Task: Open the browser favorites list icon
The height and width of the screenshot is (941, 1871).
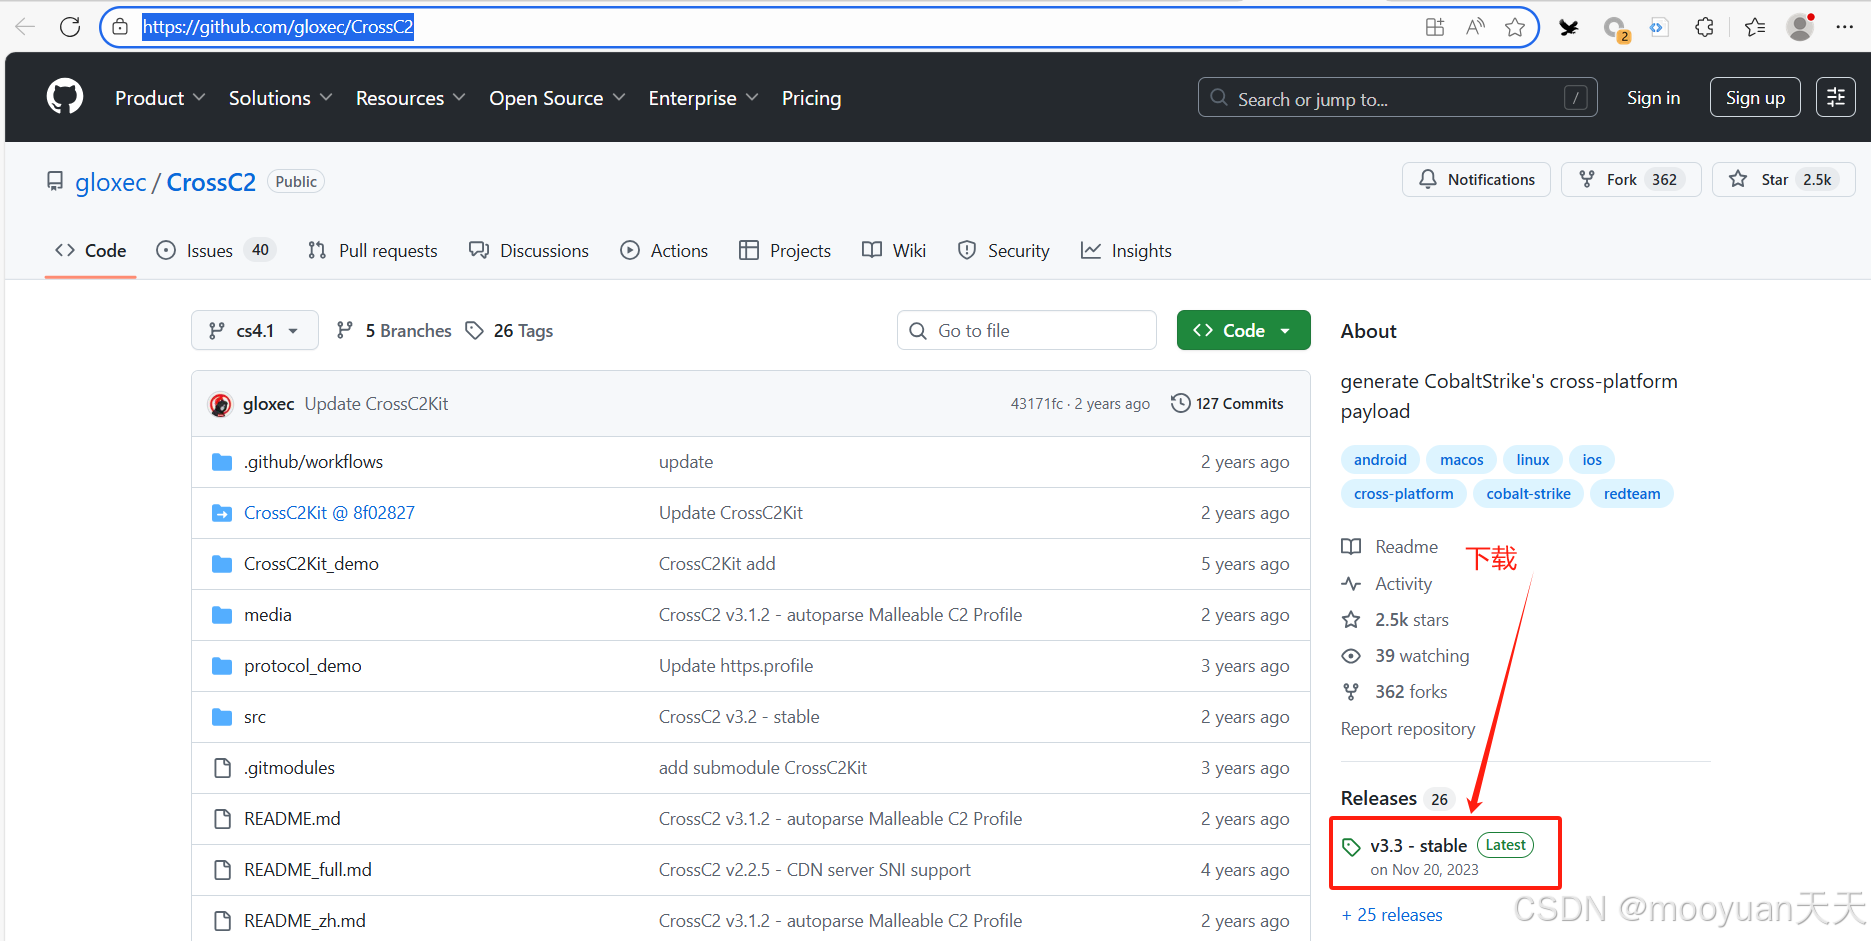Action: pyautogui.click(x=1755, y=27)
